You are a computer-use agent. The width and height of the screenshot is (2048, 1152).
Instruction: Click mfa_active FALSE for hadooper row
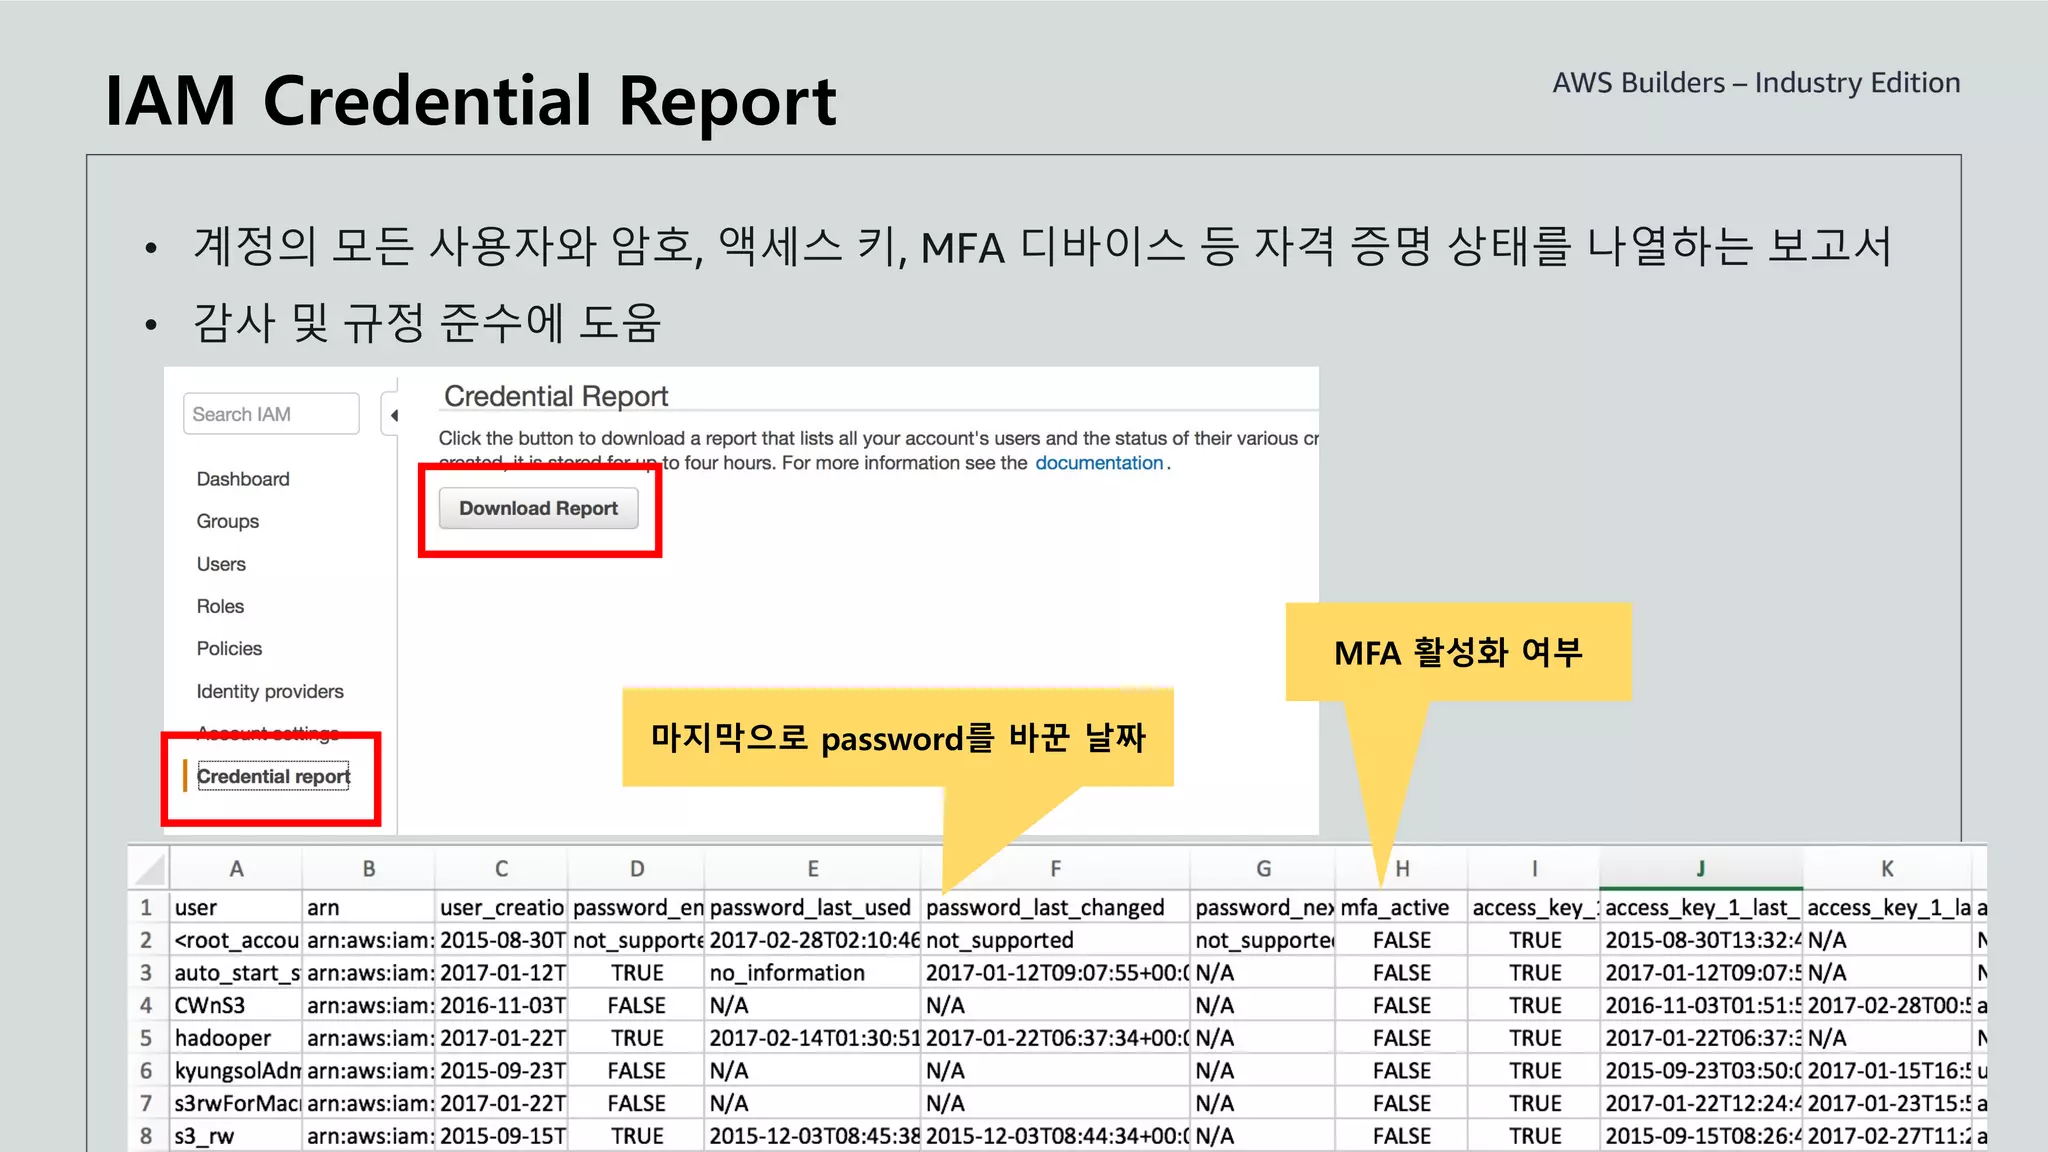coord(1402,1038)
